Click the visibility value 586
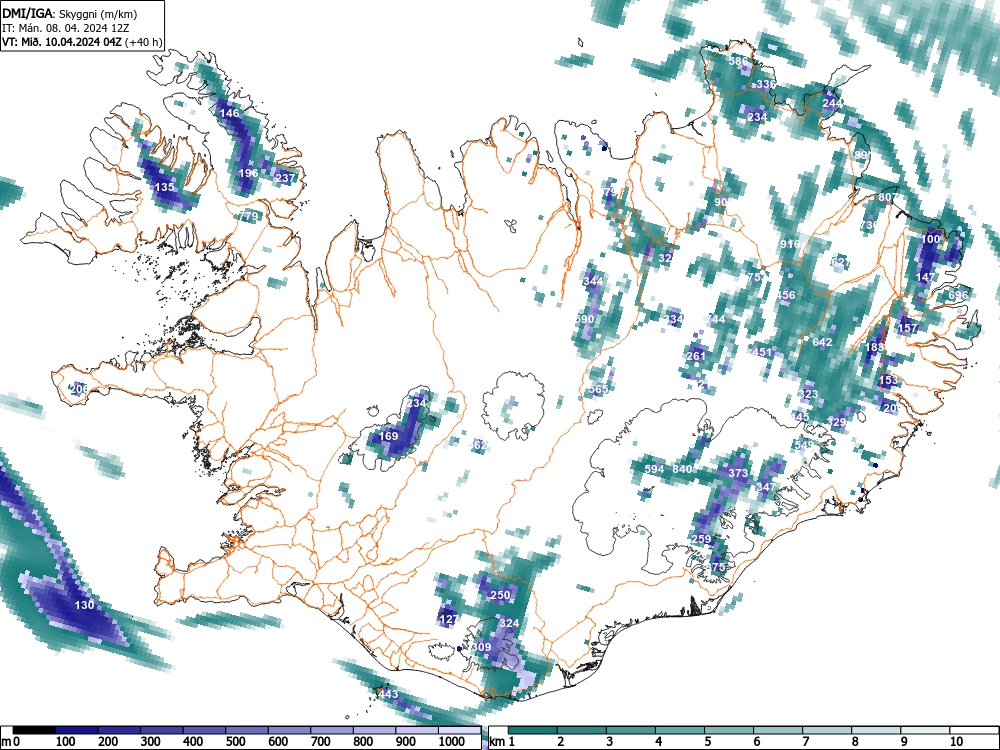The height and width of the screenshot is (750, 1000). coord(738,62)
